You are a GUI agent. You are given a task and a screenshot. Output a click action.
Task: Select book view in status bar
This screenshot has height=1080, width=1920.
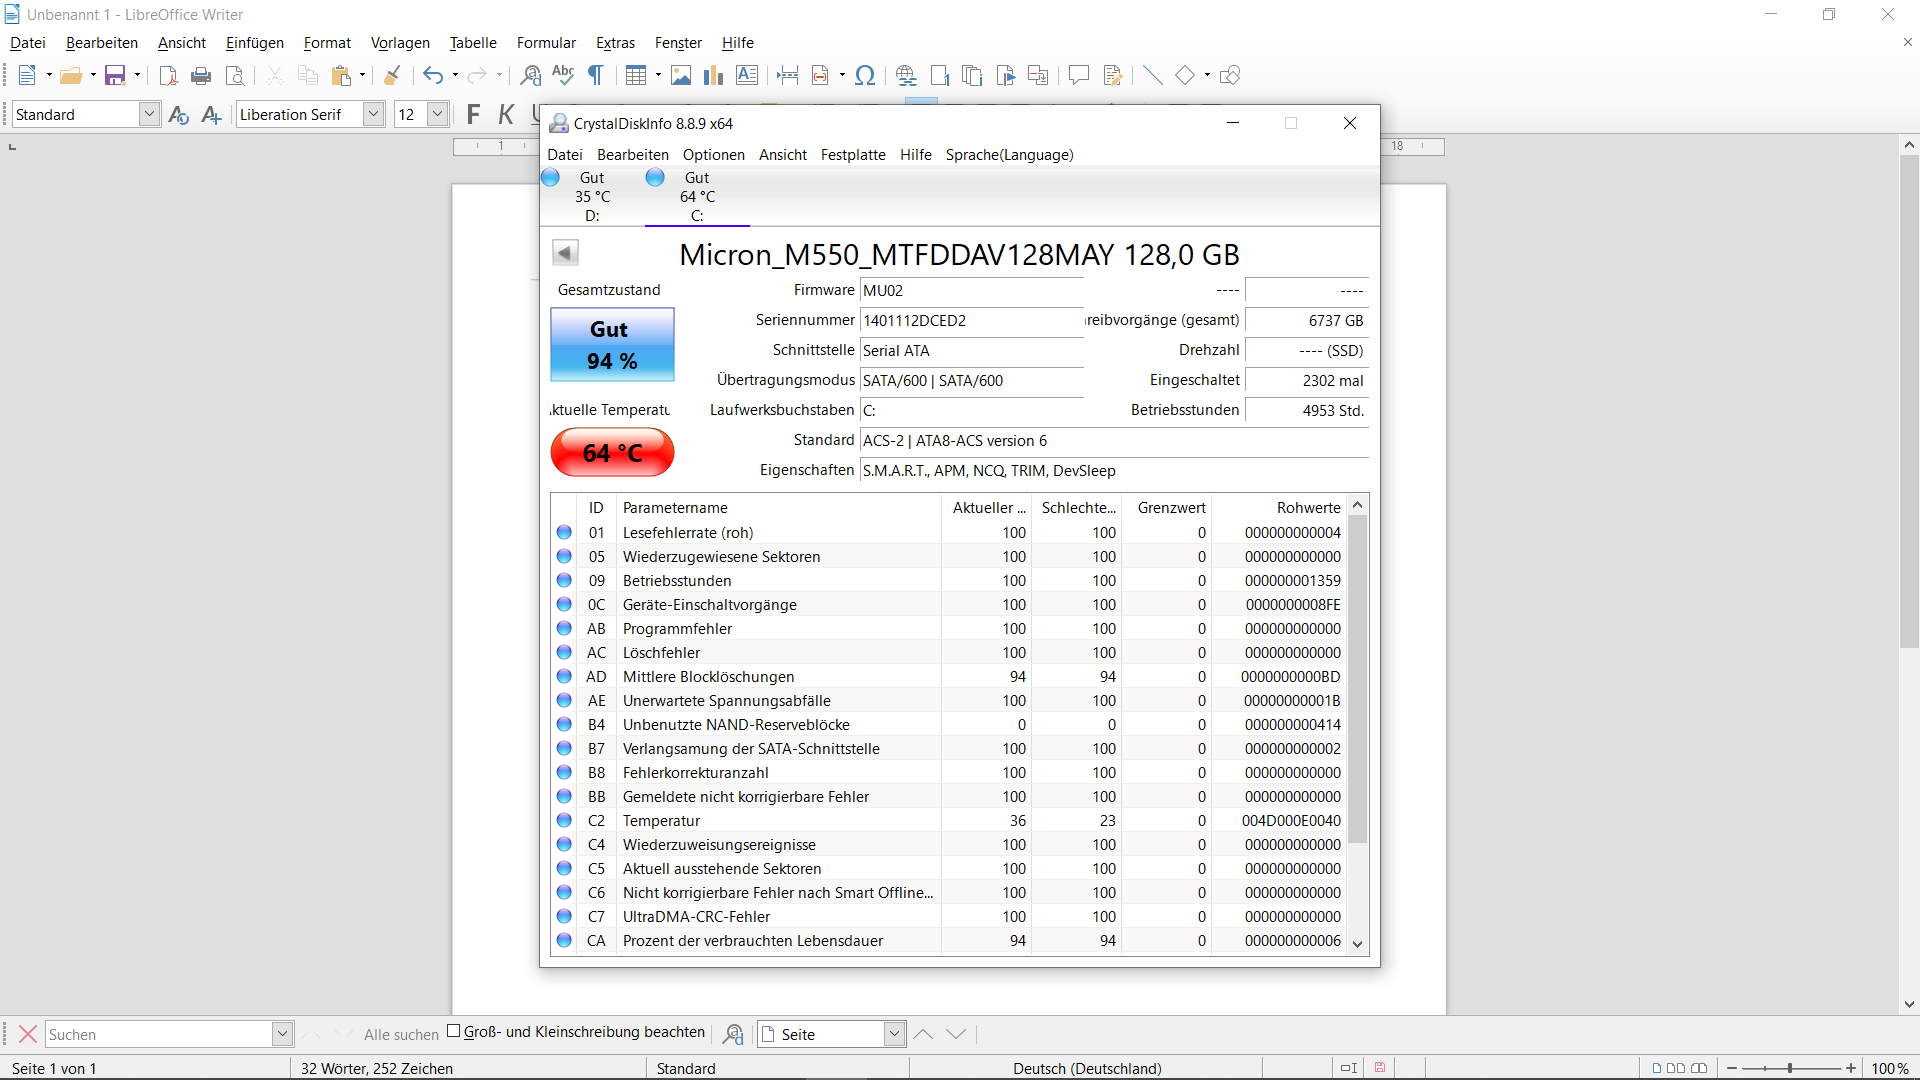click(x=1699, y=1068)
